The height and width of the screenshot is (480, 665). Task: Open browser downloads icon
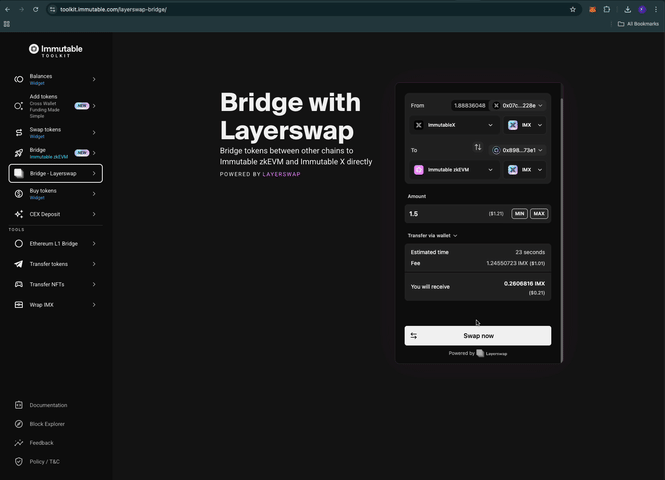pyautogui.click(x=628, y=9)
